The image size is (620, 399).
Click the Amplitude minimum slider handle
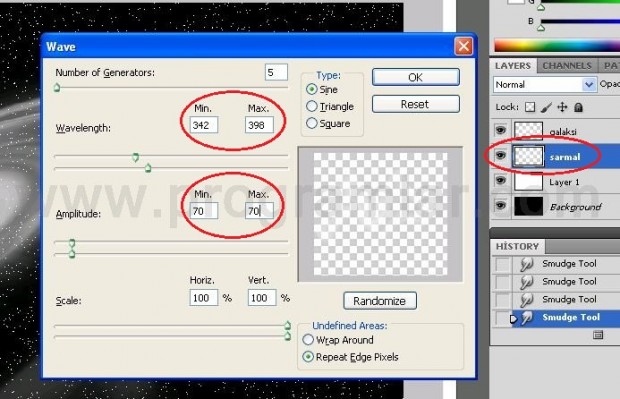(72, 243)
